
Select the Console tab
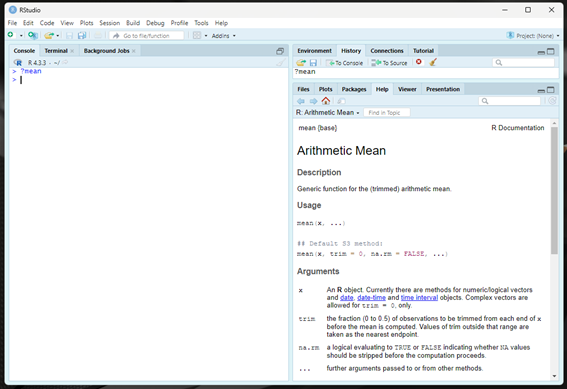24,51
